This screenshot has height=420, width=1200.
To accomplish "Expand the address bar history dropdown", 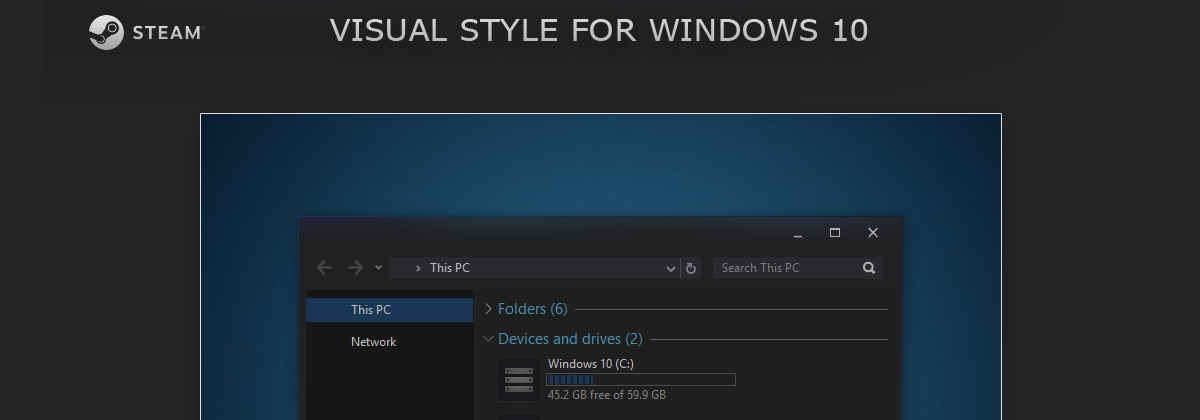I will coord(670,268).
